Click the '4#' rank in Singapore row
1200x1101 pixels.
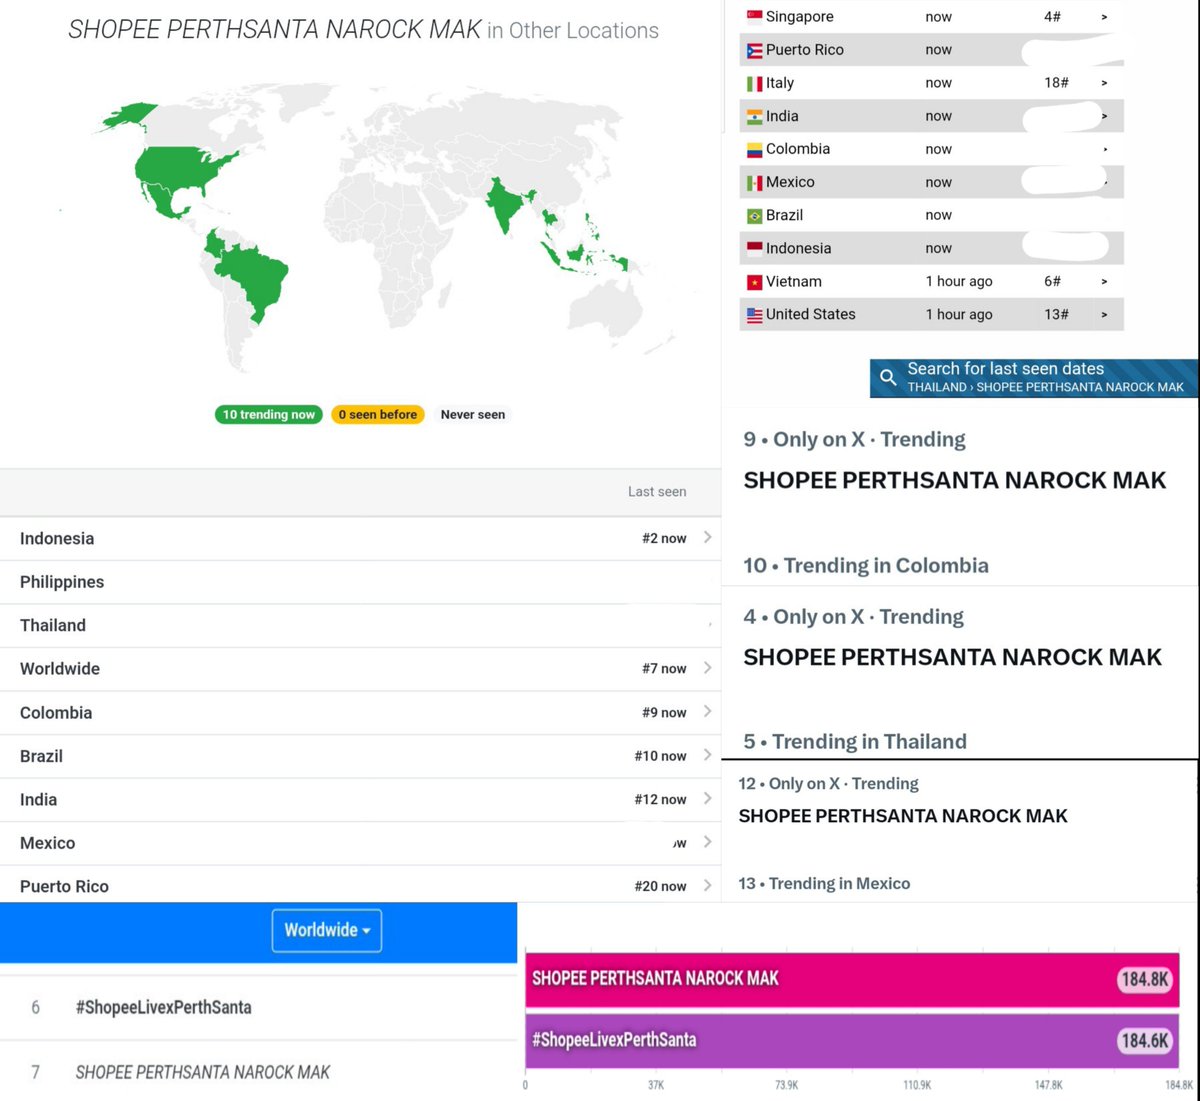(x=1052, y=17)
